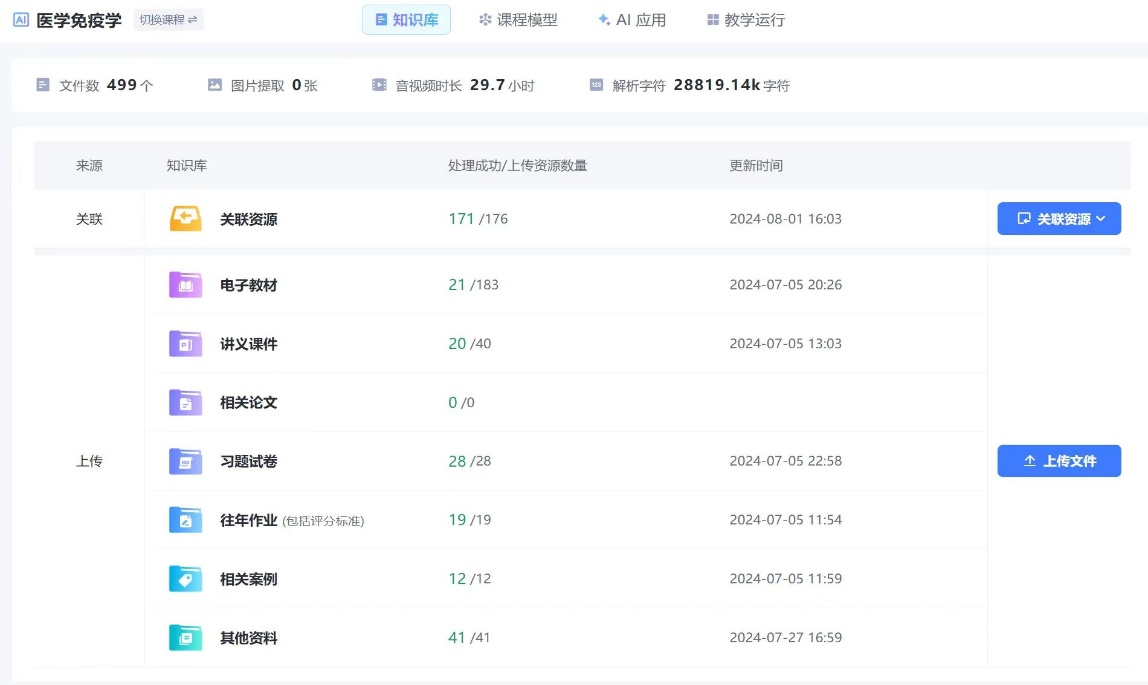1148x685 pixels.
Task: Click the 电子教材 book folder icon
Action: click(x=185, y=285)
